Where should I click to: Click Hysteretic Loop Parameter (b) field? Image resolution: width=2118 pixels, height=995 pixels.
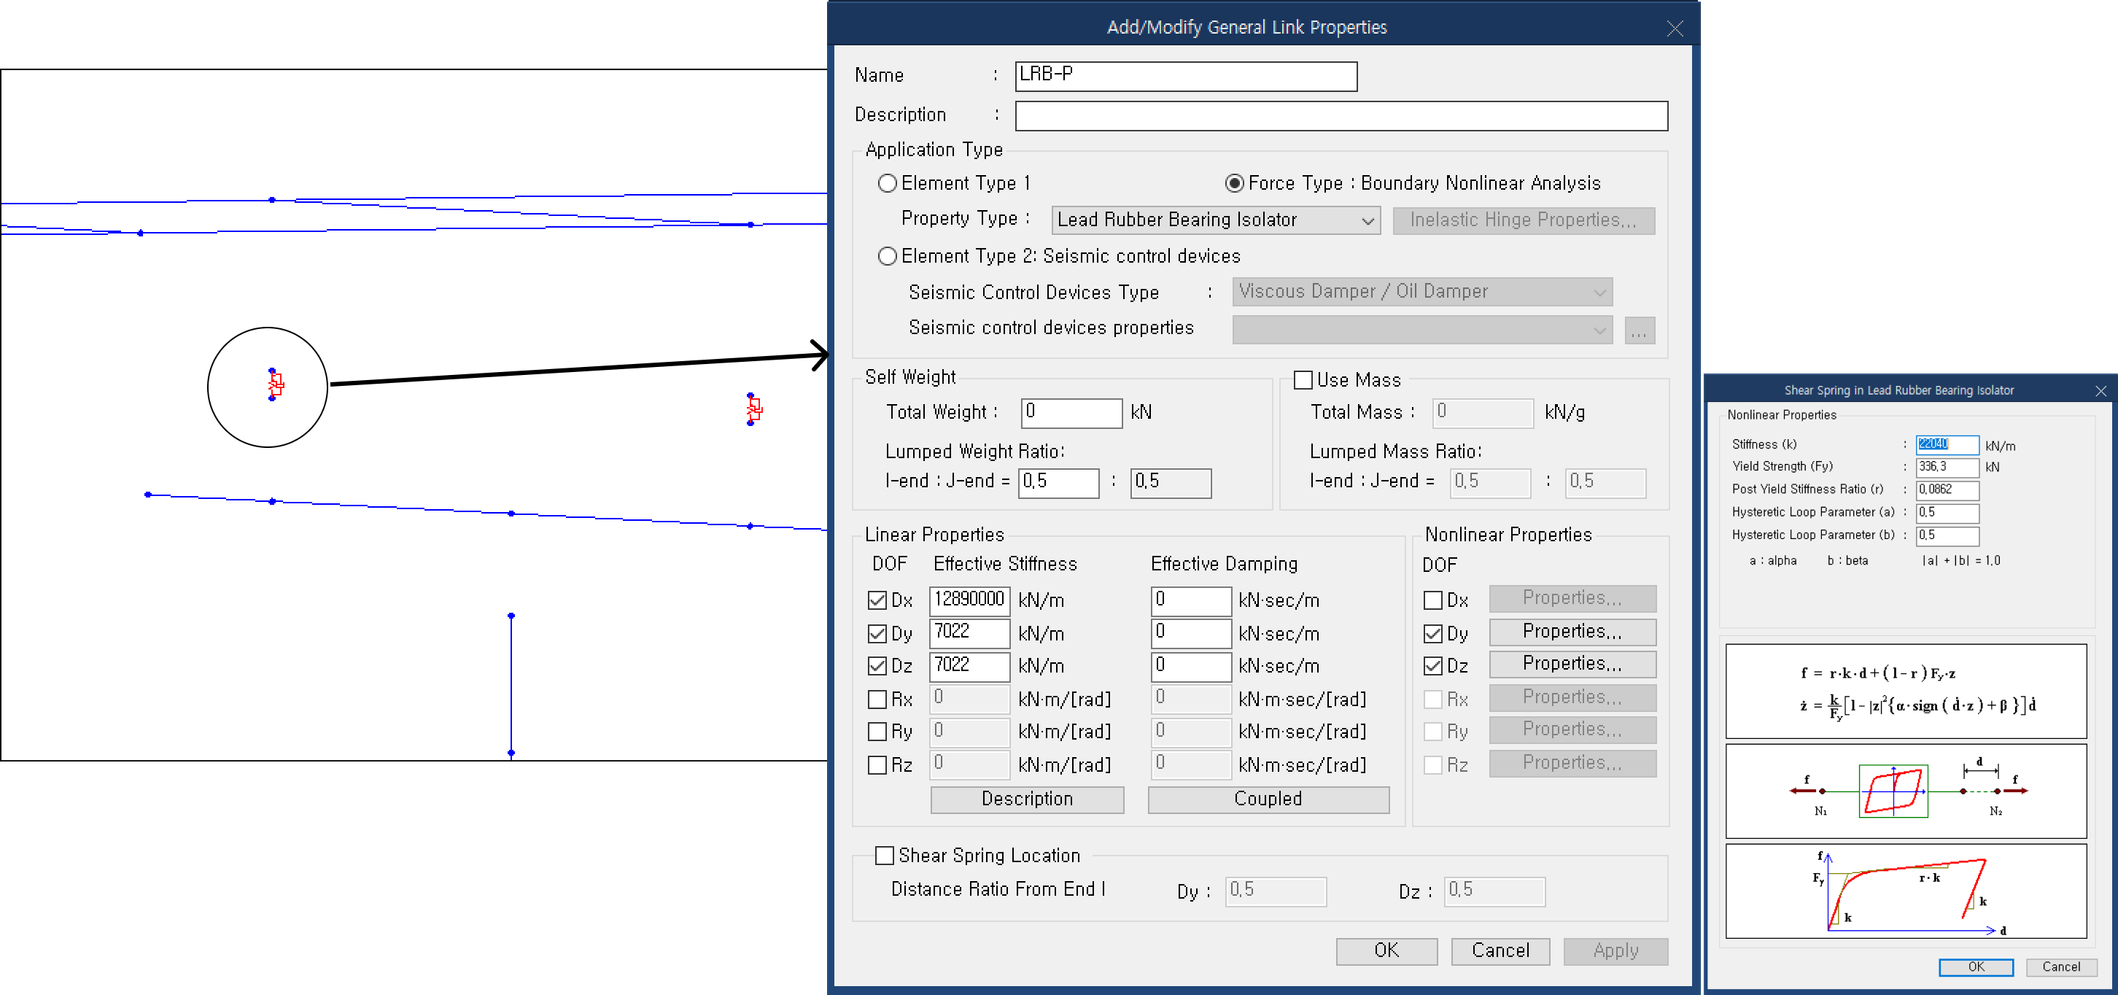coord(1946,536)
